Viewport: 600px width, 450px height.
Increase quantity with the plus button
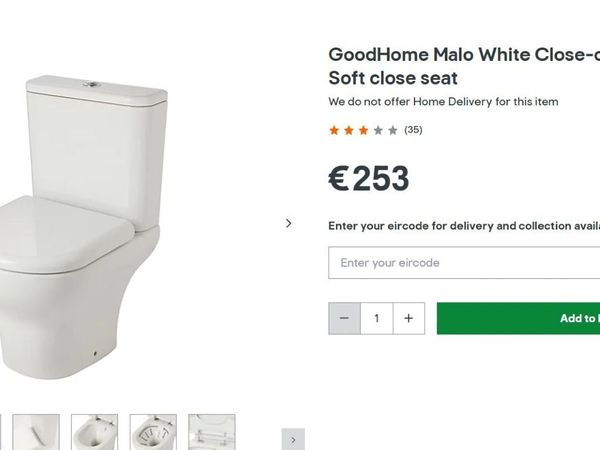[408, 318]
